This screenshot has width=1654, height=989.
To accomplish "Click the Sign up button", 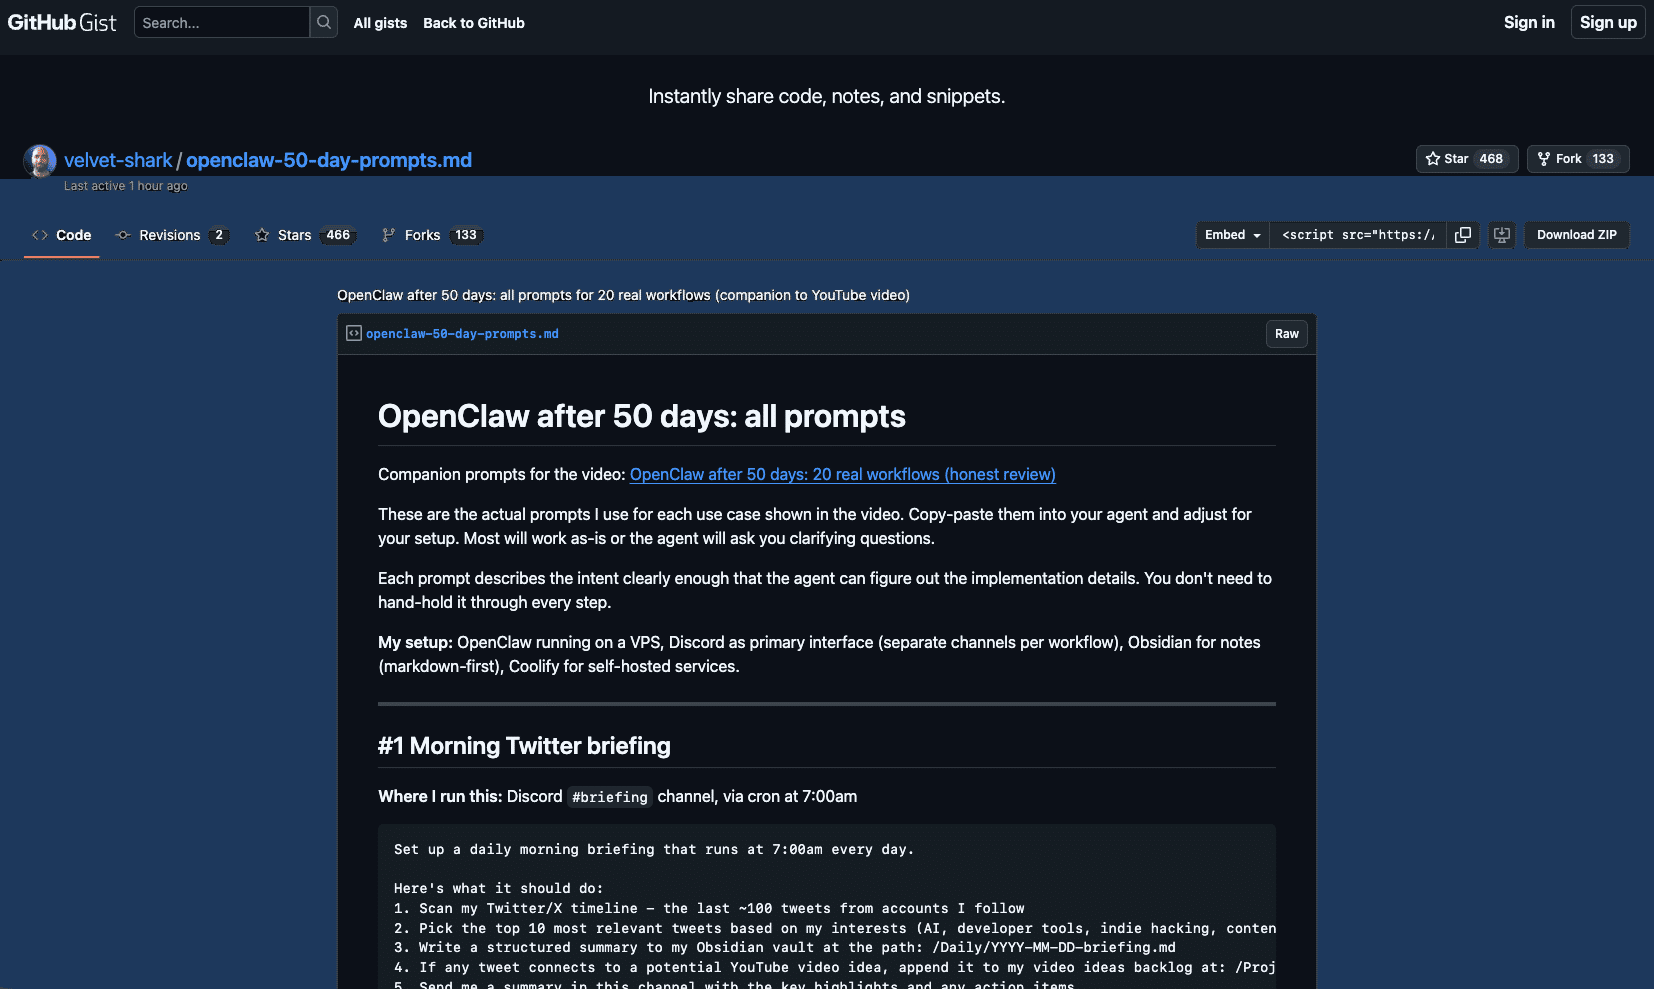I will [1607, 22].
